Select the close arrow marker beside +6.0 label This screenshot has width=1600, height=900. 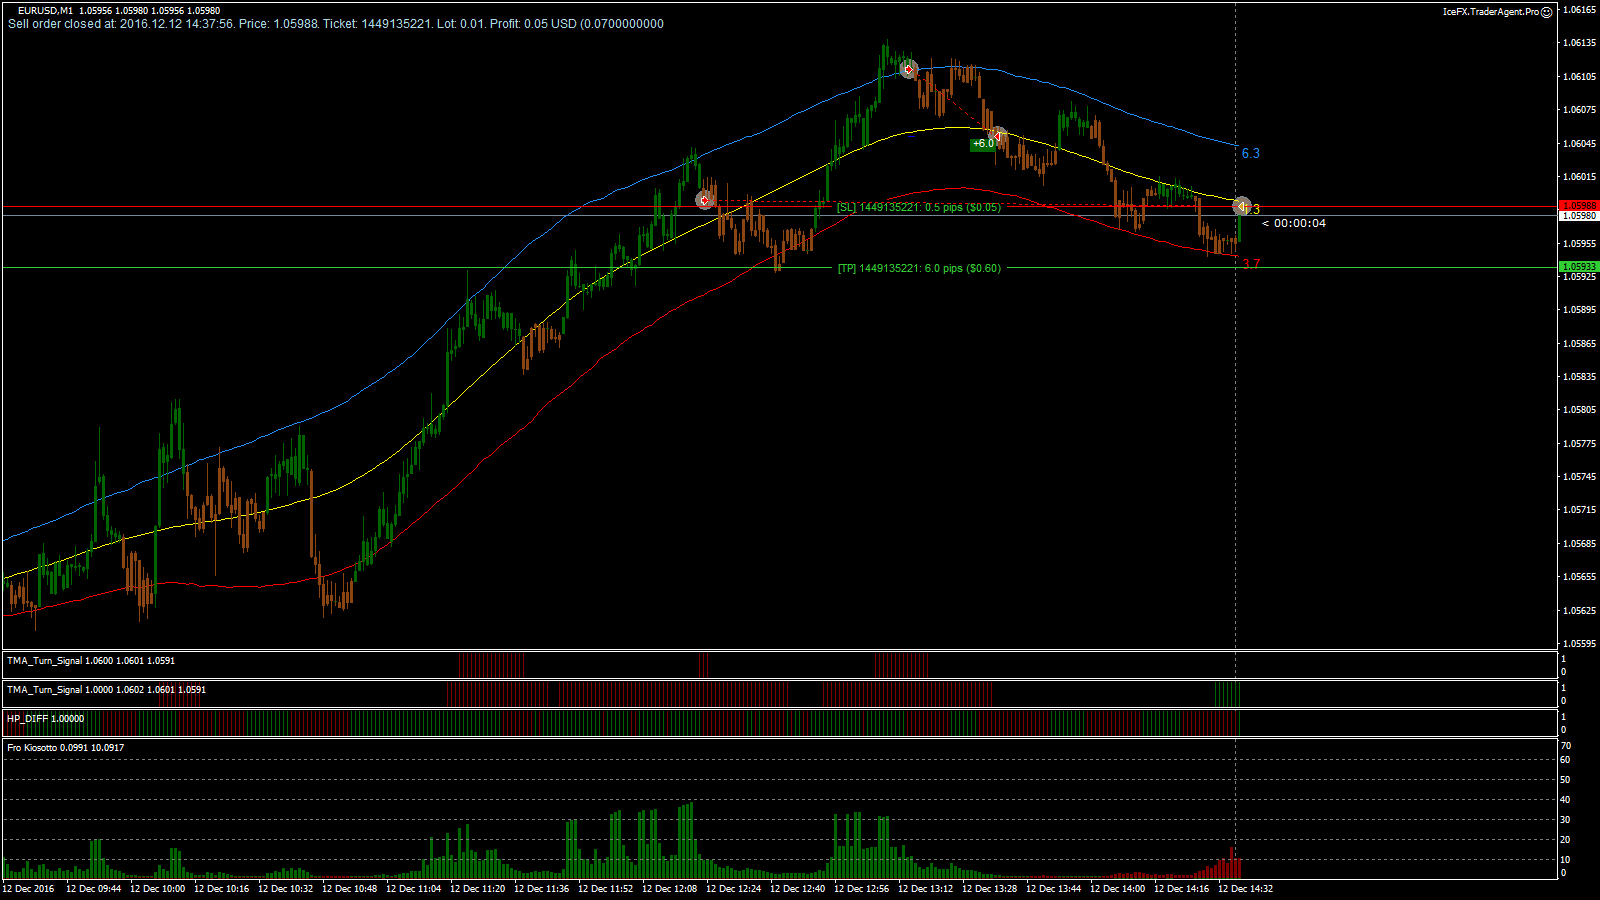[997, 135]
